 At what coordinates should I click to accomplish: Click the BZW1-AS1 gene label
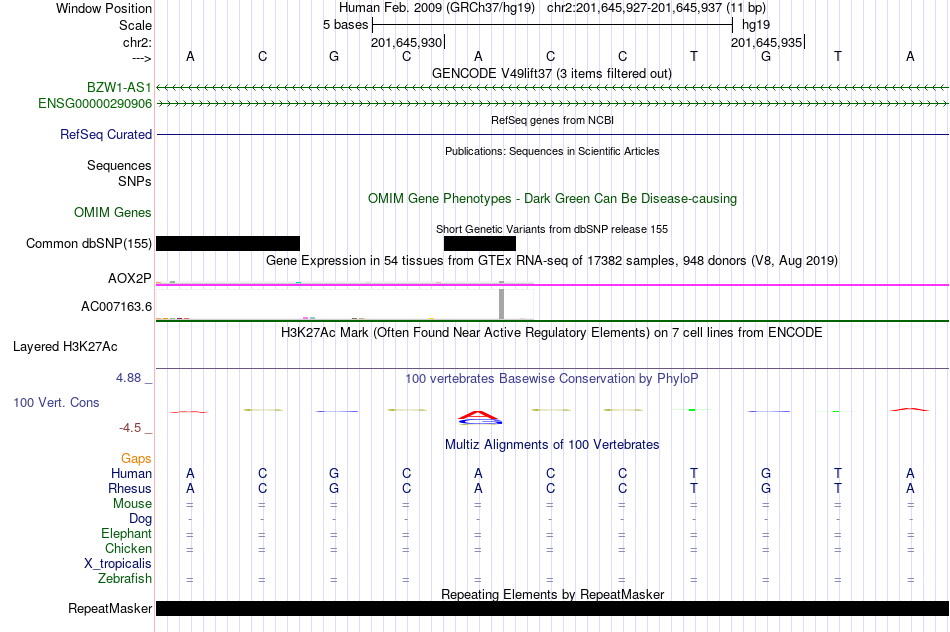[x=119, y=87]
